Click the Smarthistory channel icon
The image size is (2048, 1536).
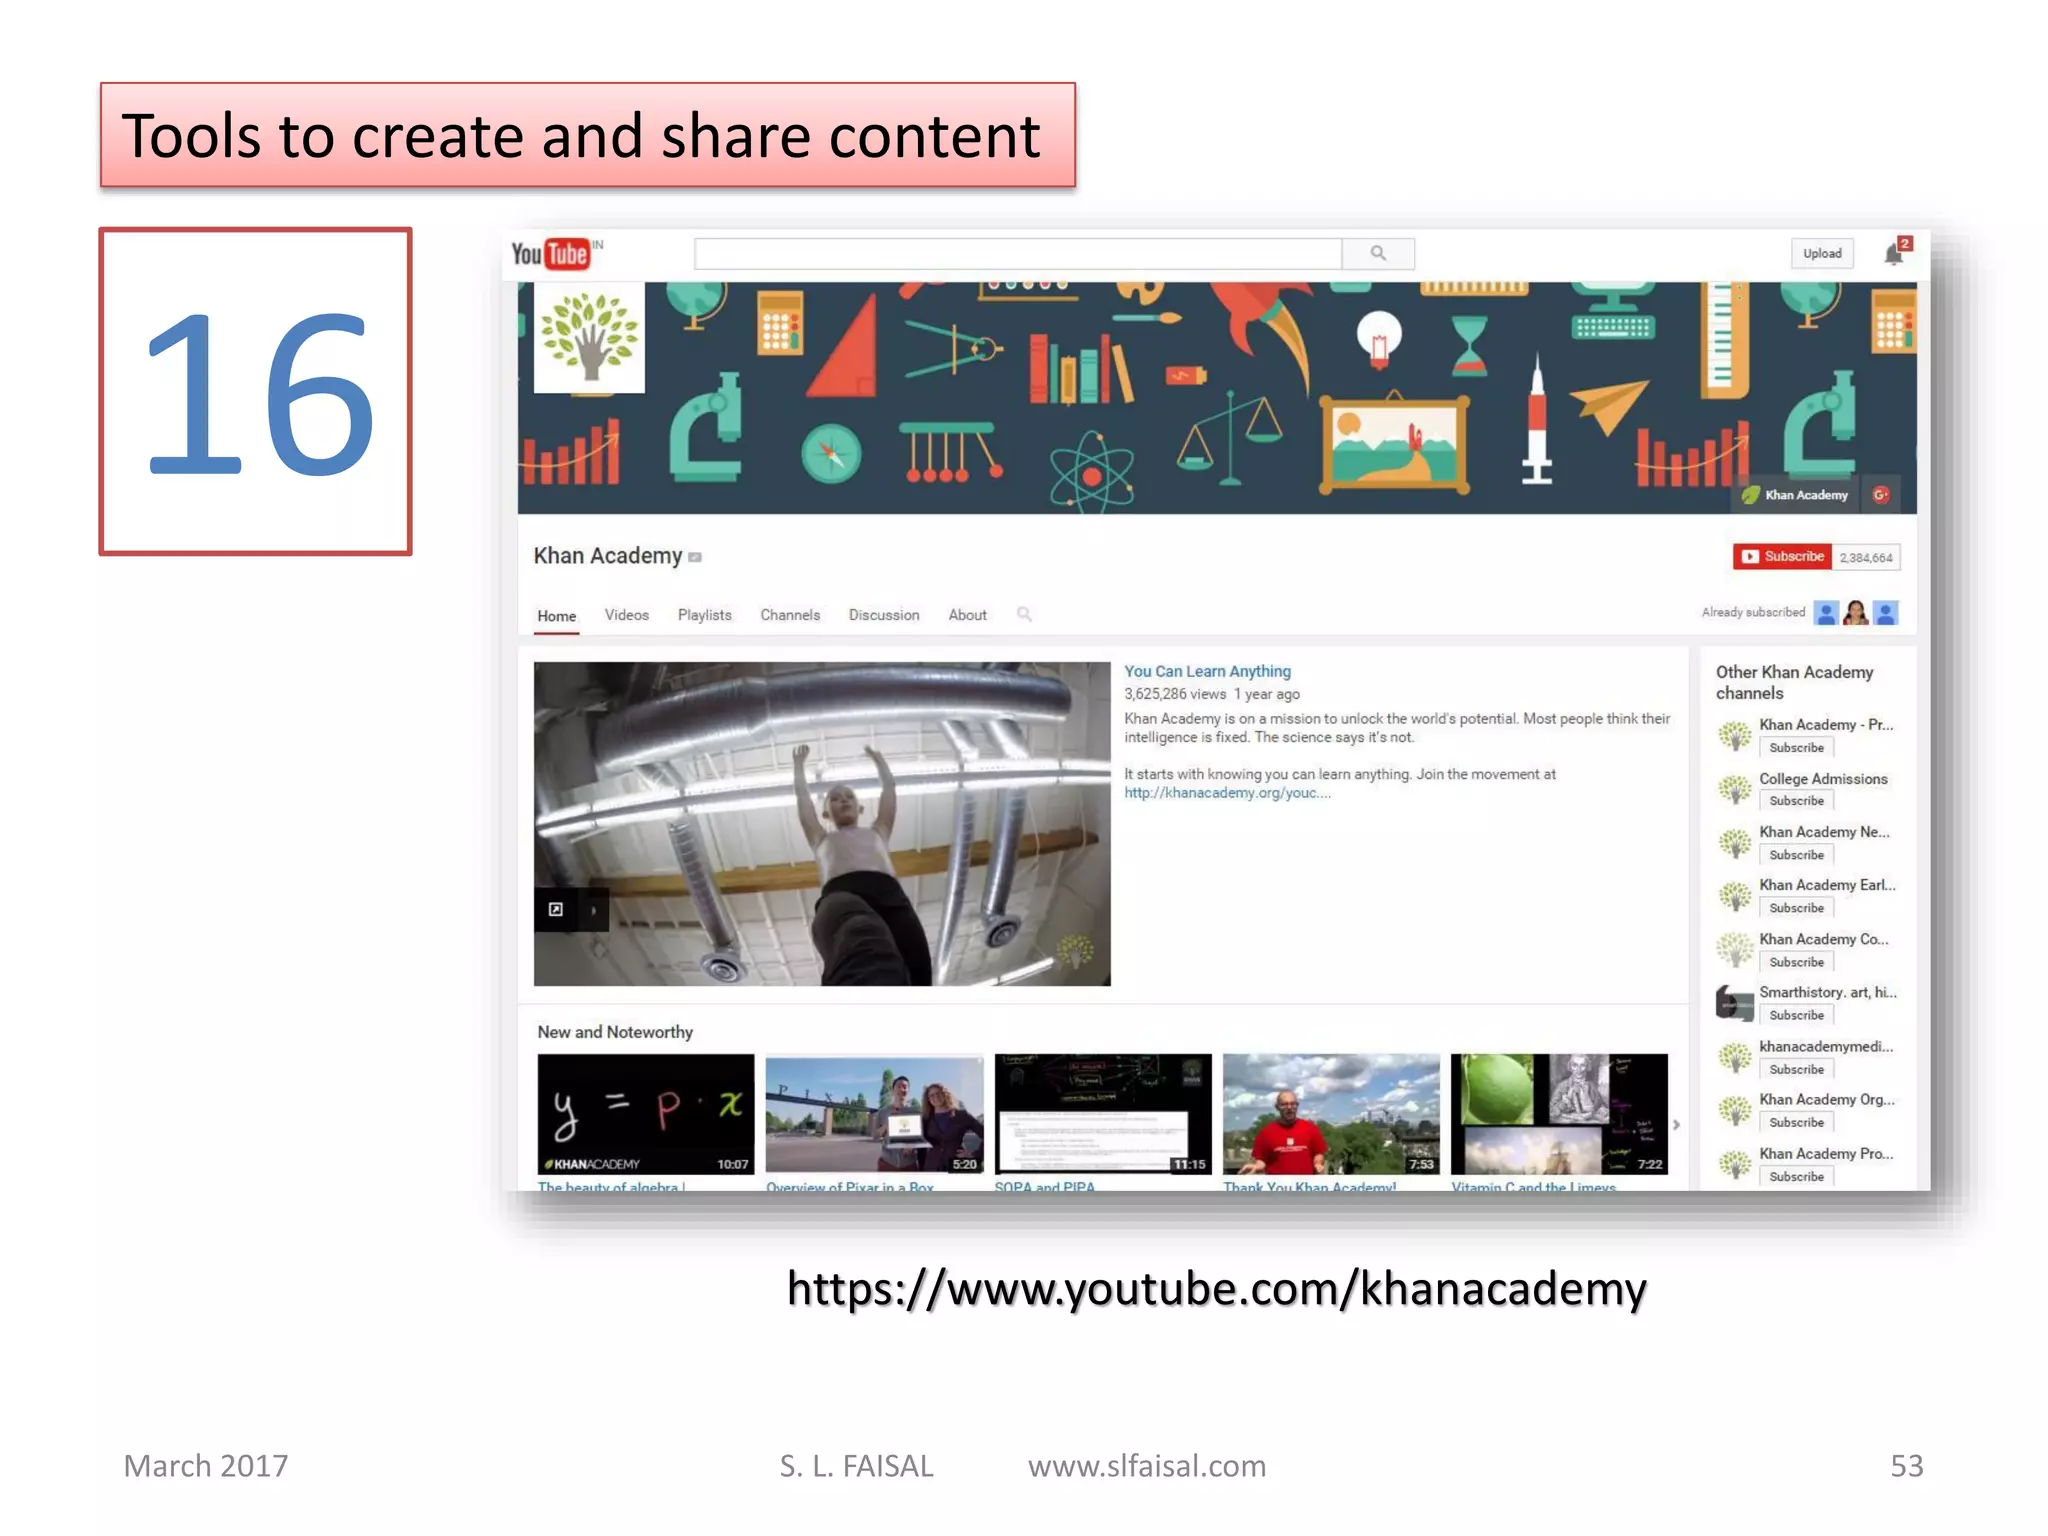(1734, 1003)
